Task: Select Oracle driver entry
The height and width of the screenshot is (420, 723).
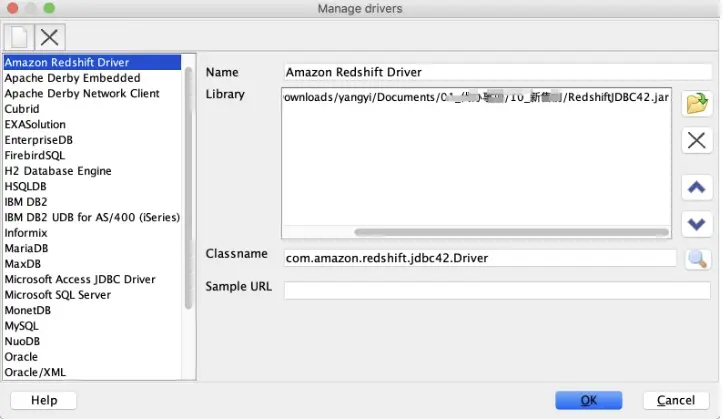Action: pos(92,357)
